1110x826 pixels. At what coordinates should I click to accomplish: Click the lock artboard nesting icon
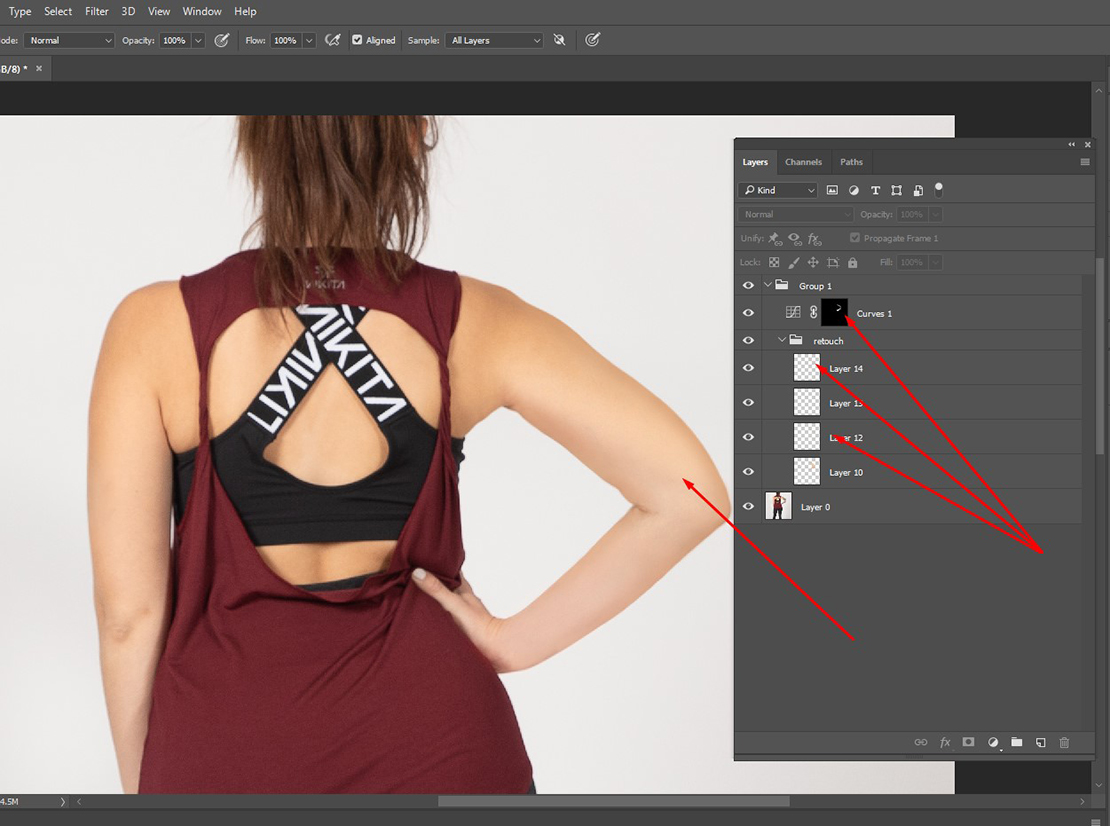coord(833,263)
